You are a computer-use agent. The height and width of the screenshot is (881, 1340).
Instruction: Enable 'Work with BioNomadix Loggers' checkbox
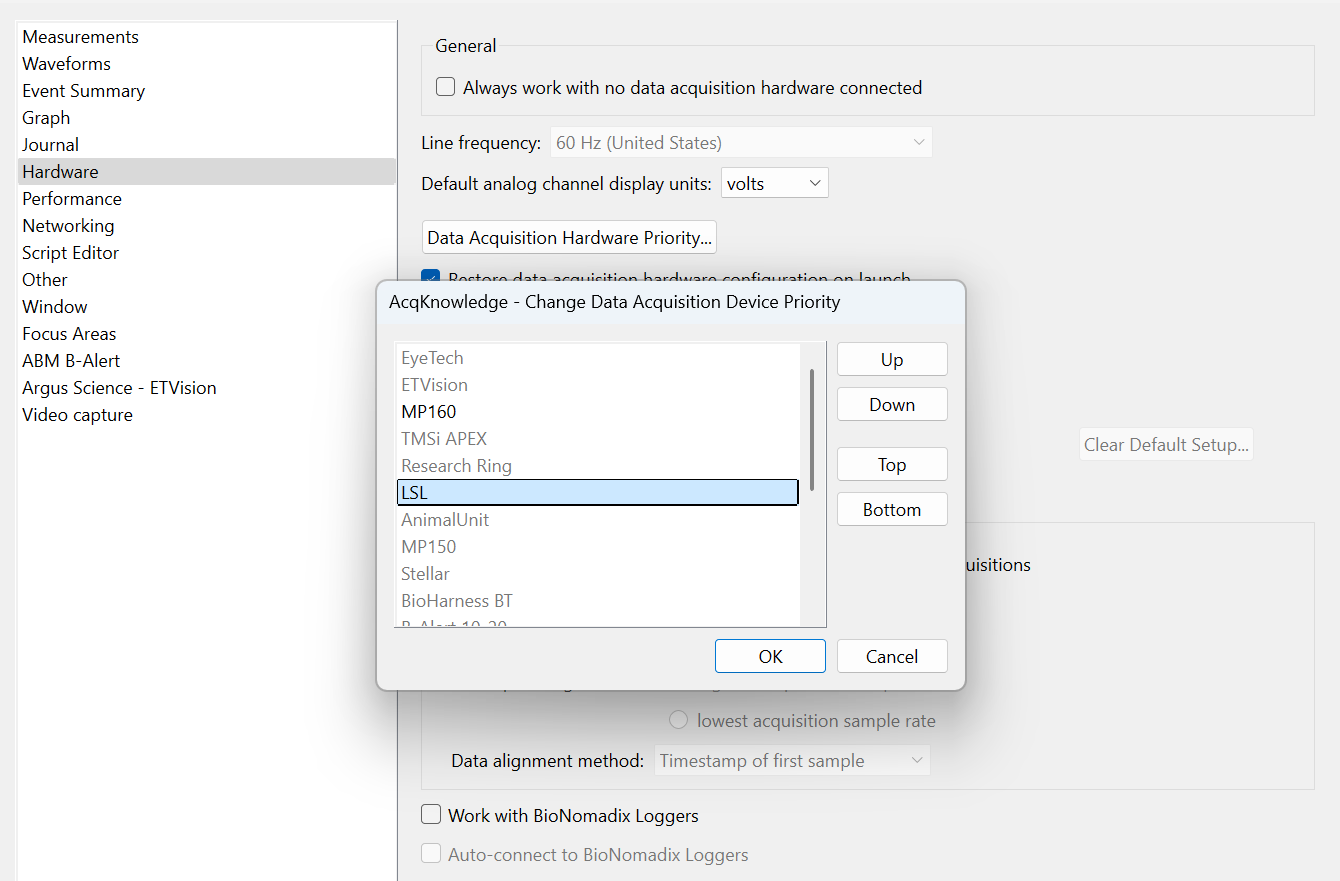click(x=431, y=815)
